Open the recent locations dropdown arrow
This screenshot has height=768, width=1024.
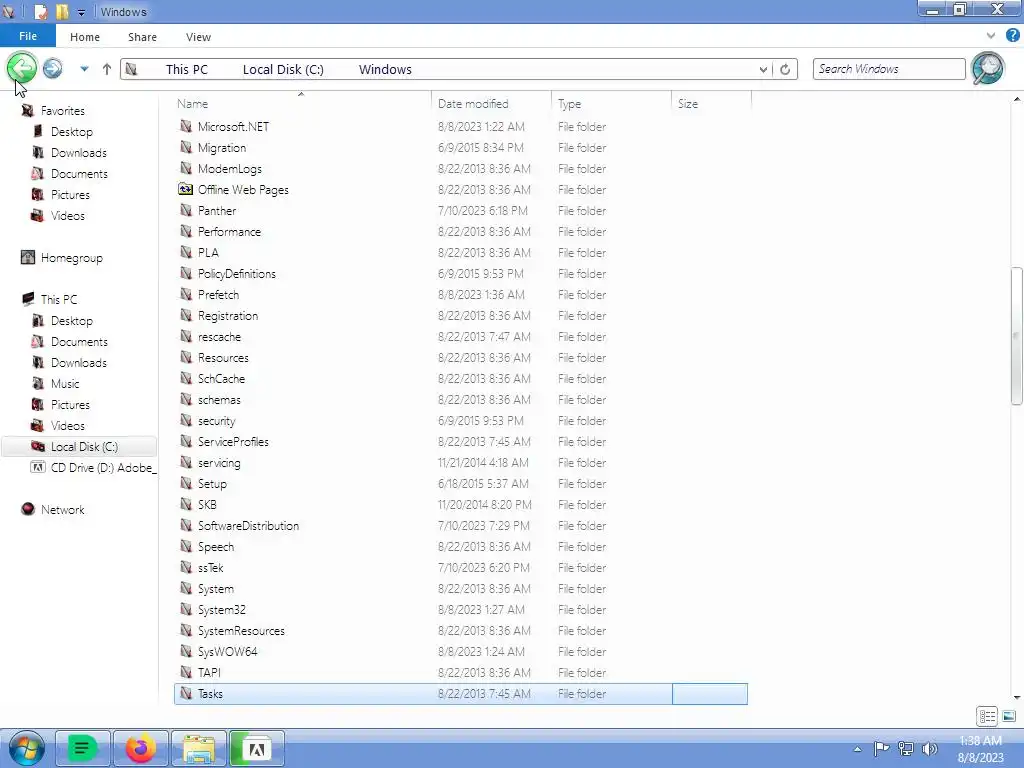(x=84, y=69)
